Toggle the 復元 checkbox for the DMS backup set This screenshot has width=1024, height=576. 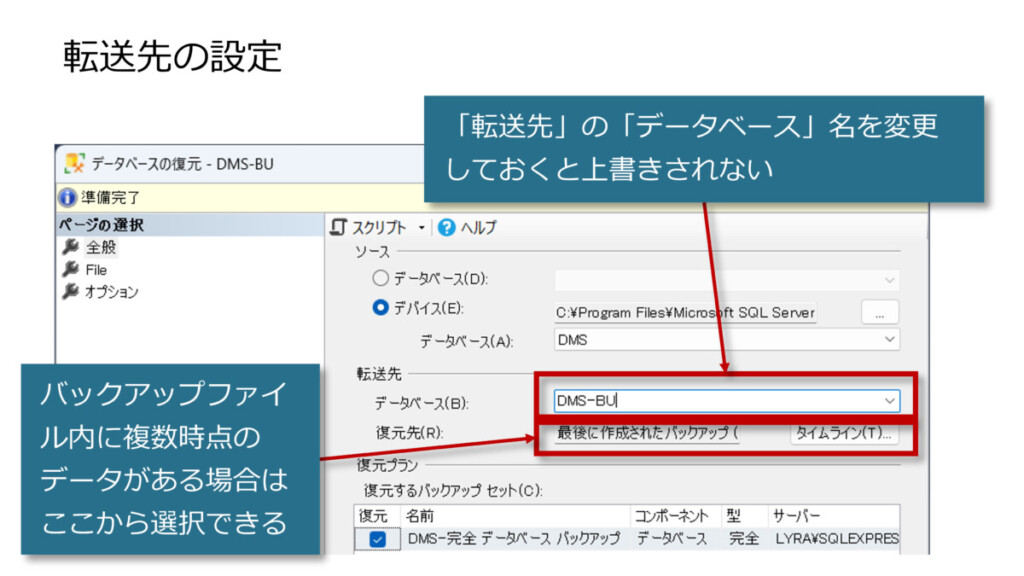tap(378, 540)
